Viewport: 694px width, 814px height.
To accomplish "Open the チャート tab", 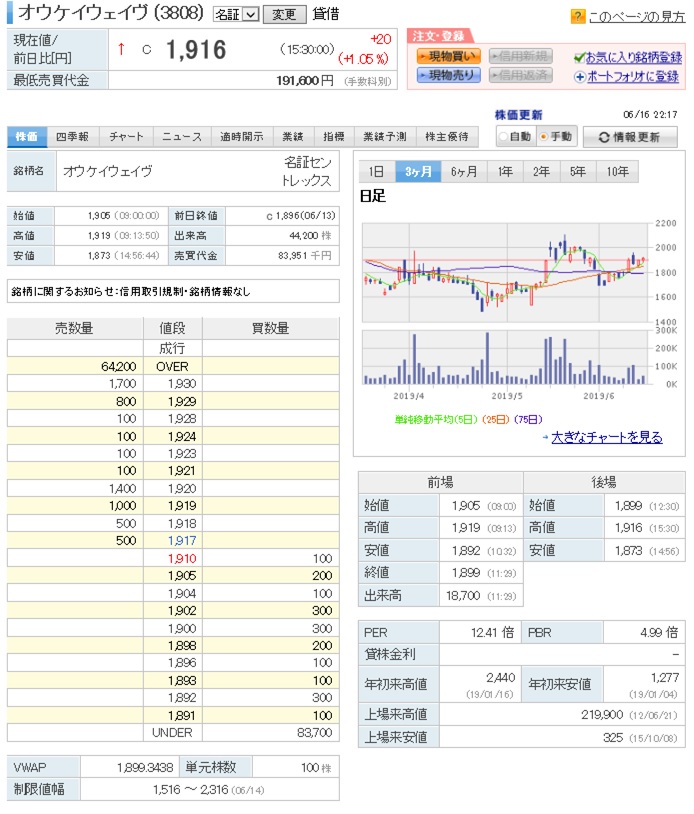I will click(x=126, y=137).
